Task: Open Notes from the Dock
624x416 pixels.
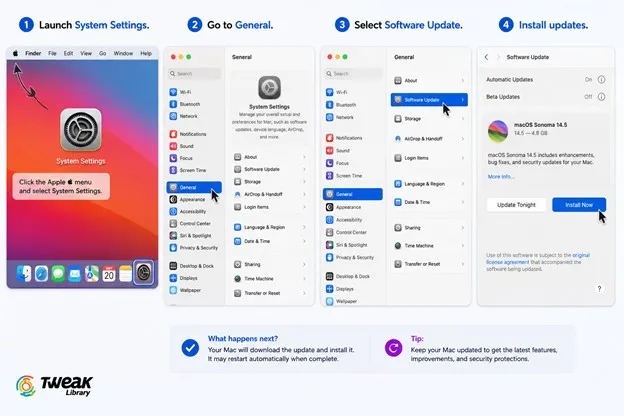Action: [125, 274]
